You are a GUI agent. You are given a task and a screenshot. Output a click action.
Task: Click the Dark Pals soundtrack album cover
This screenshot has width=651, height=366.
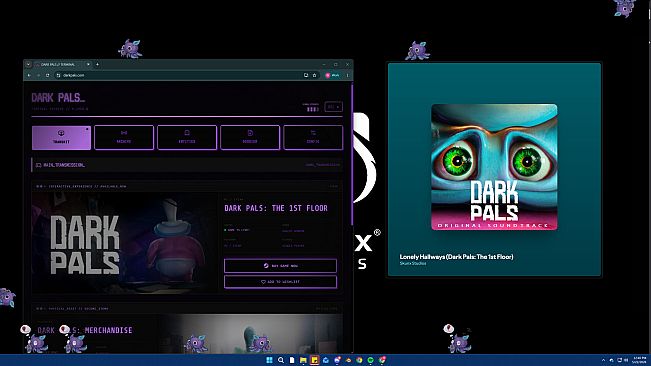494,167
